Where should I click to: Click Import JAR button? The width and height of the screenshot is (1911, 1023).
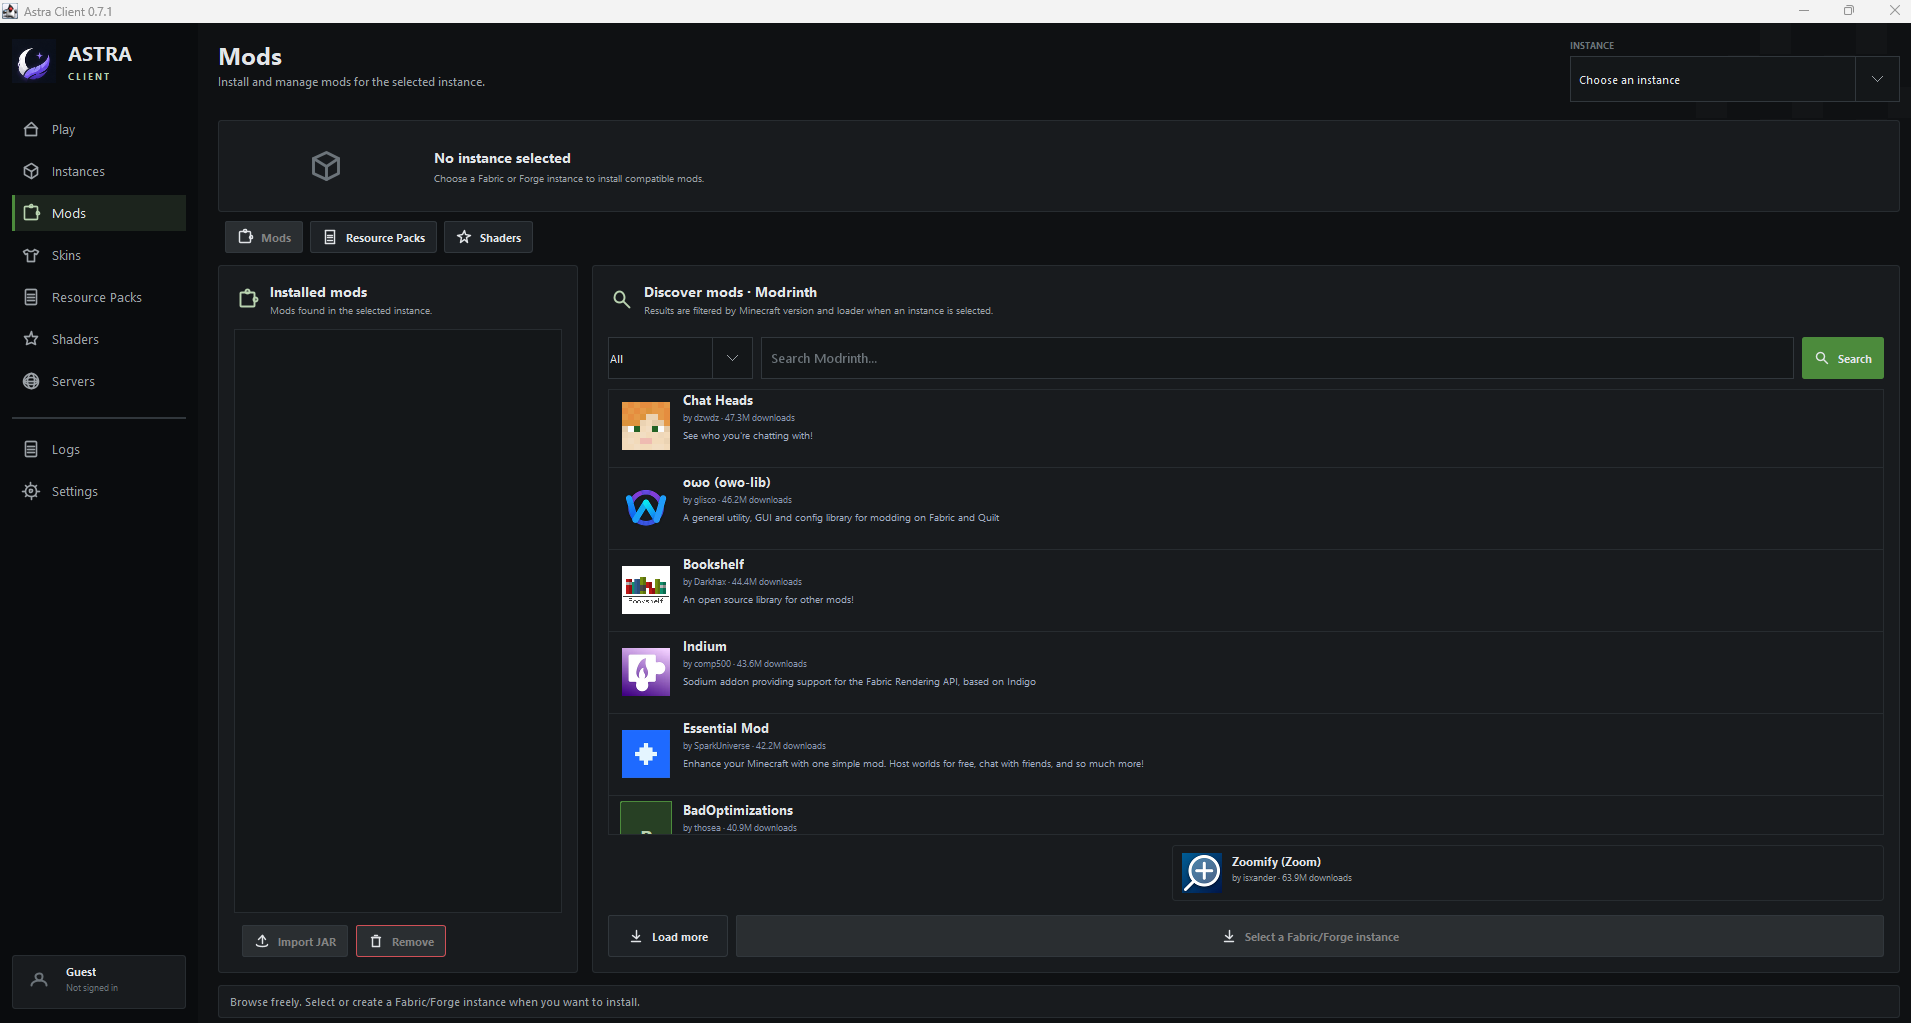click(x=295, y=941)
